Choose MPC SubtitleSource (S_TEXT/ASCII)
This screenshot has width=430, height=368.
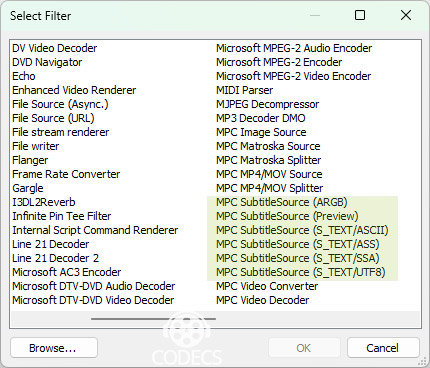[x=302, y=230]
